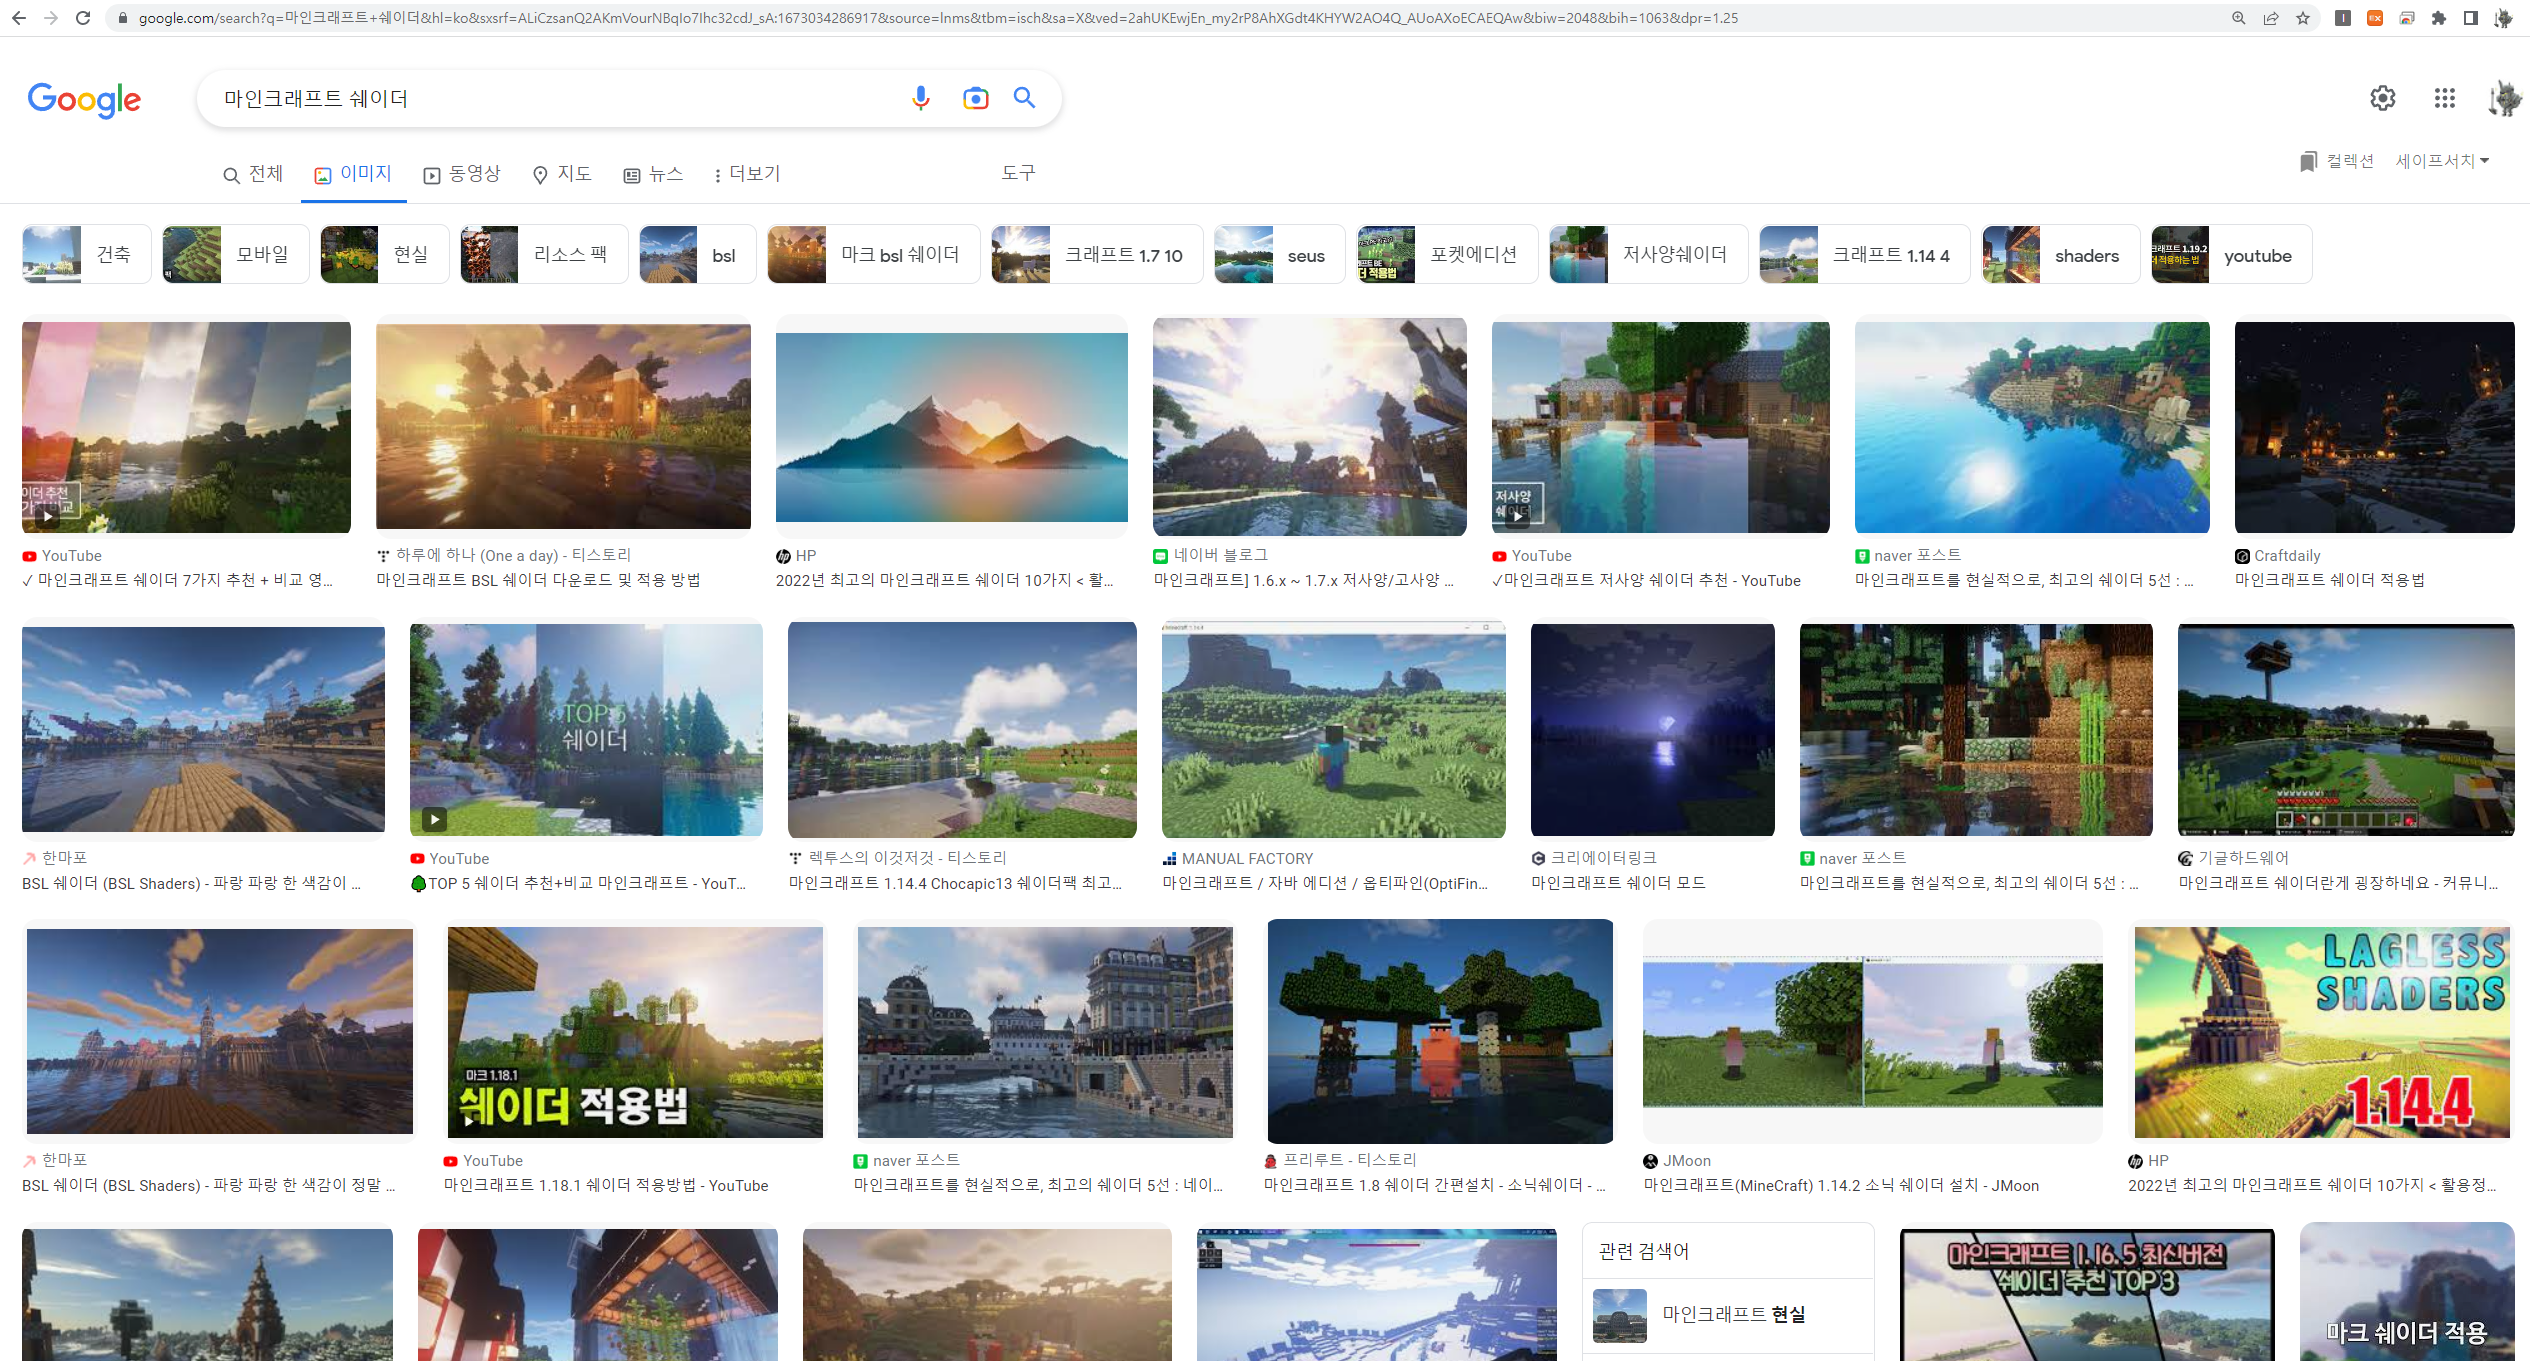Open link 마인크래프트 BSL 쉐이더 다운로드 및 적용 방법
The width and height of the screenshot is (2530, 1361).
[538, 580]
